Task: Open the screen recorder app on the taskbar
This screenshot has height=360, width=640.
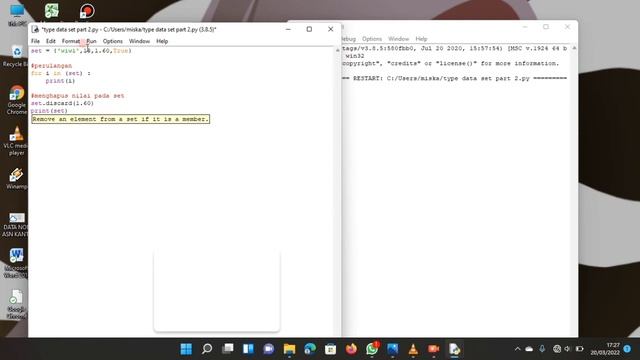Action: (433, 349)
